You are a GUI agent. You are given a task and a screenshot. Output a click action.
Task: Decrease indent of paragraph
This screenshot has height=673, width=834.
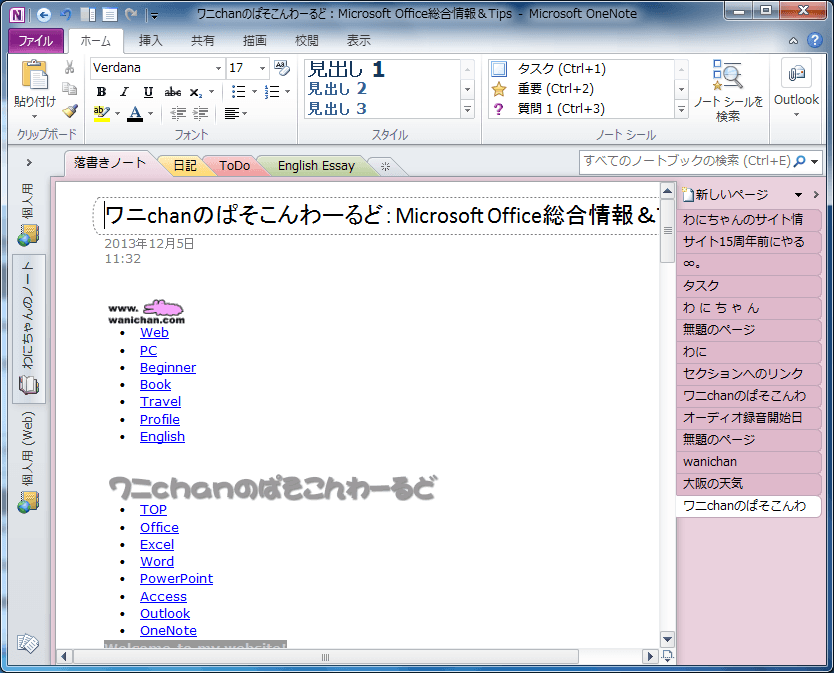coord(178,113)
